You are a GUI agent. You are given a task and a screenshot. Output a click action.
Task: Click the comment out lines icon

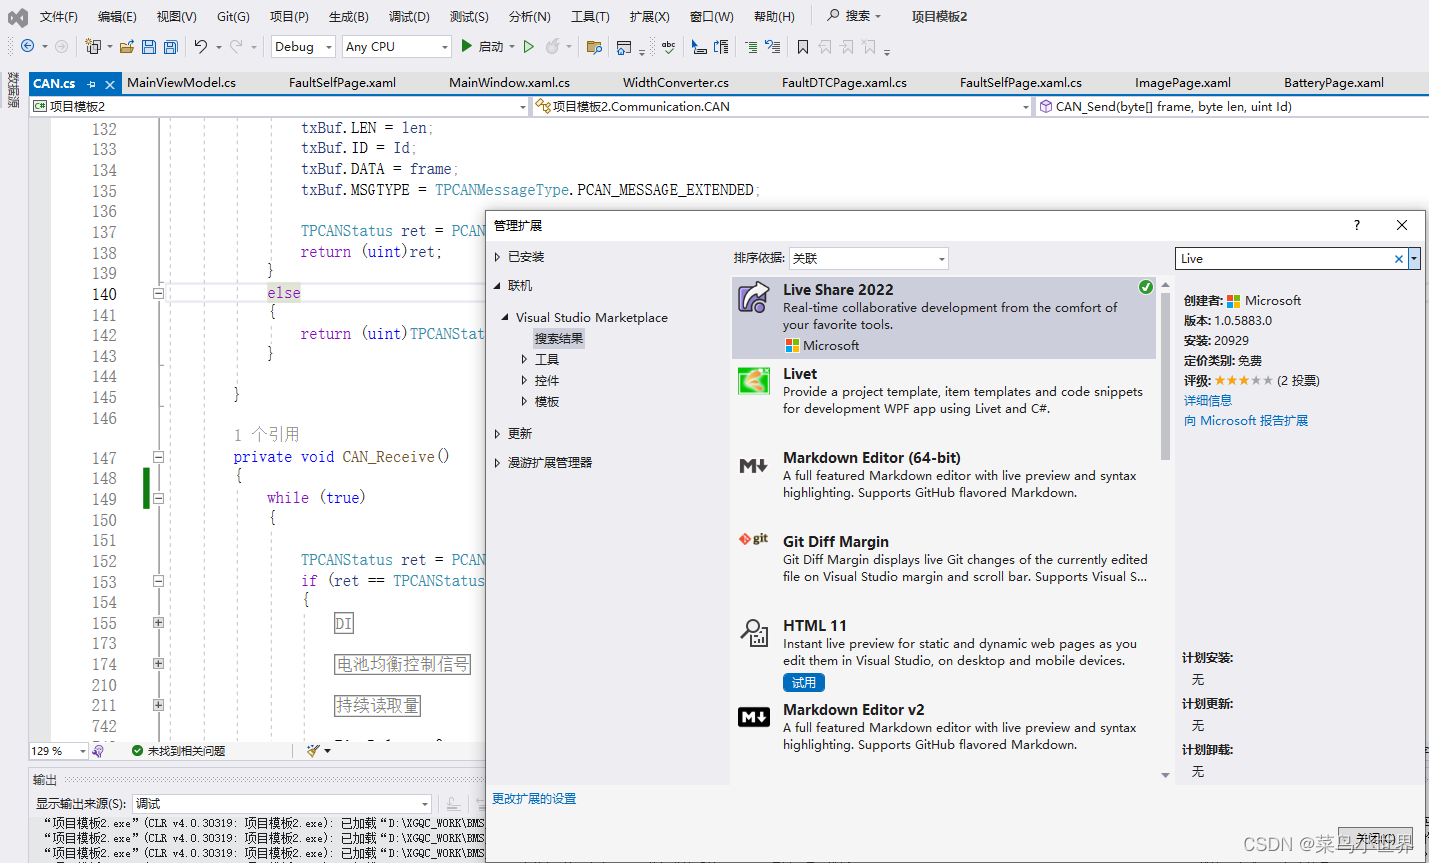(x=751, y=46)
